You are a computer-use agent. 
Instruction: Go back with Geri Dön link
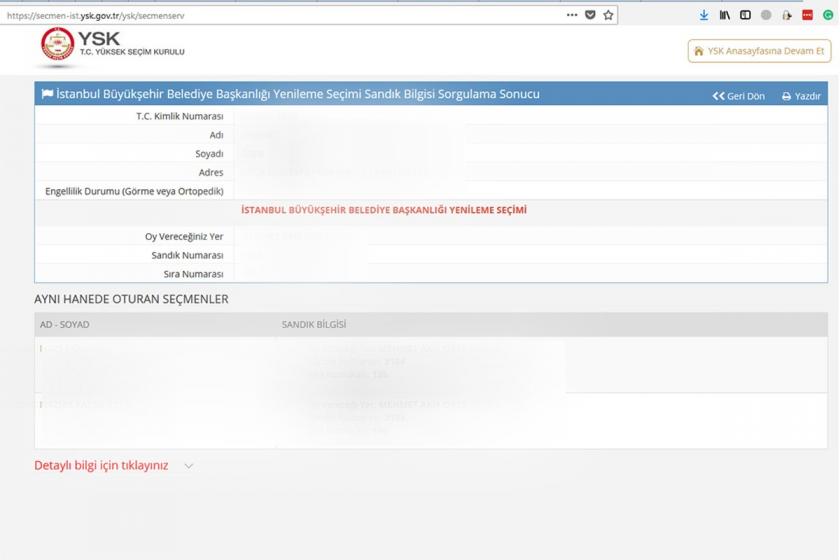[738, 96]
